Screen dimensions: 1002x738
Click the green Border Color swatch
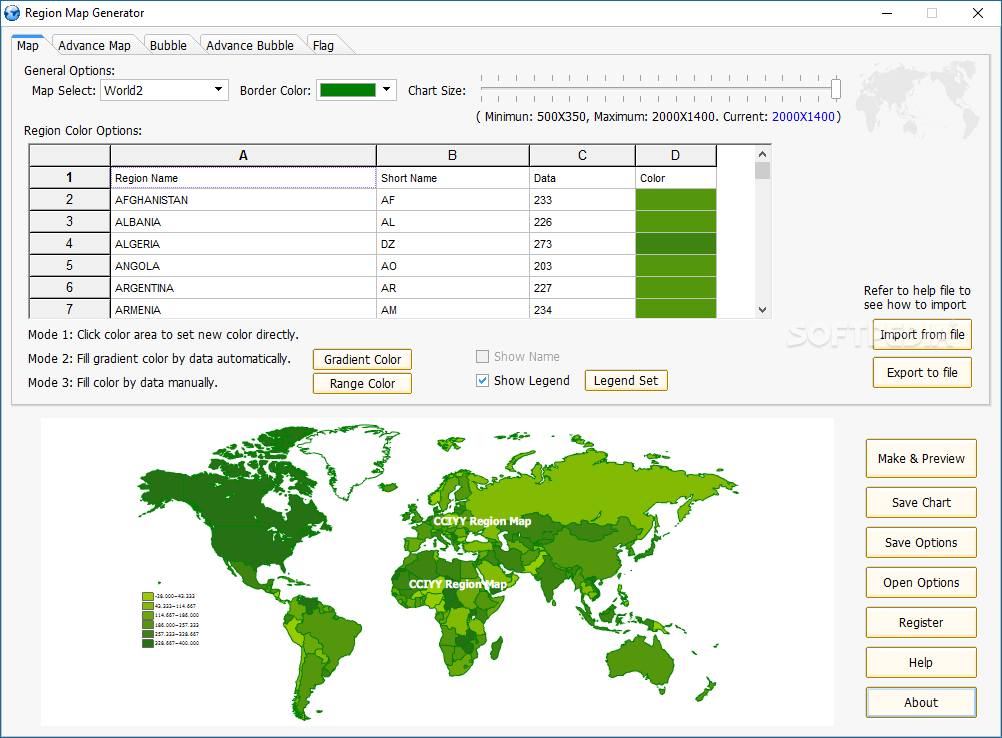(348, 90)
